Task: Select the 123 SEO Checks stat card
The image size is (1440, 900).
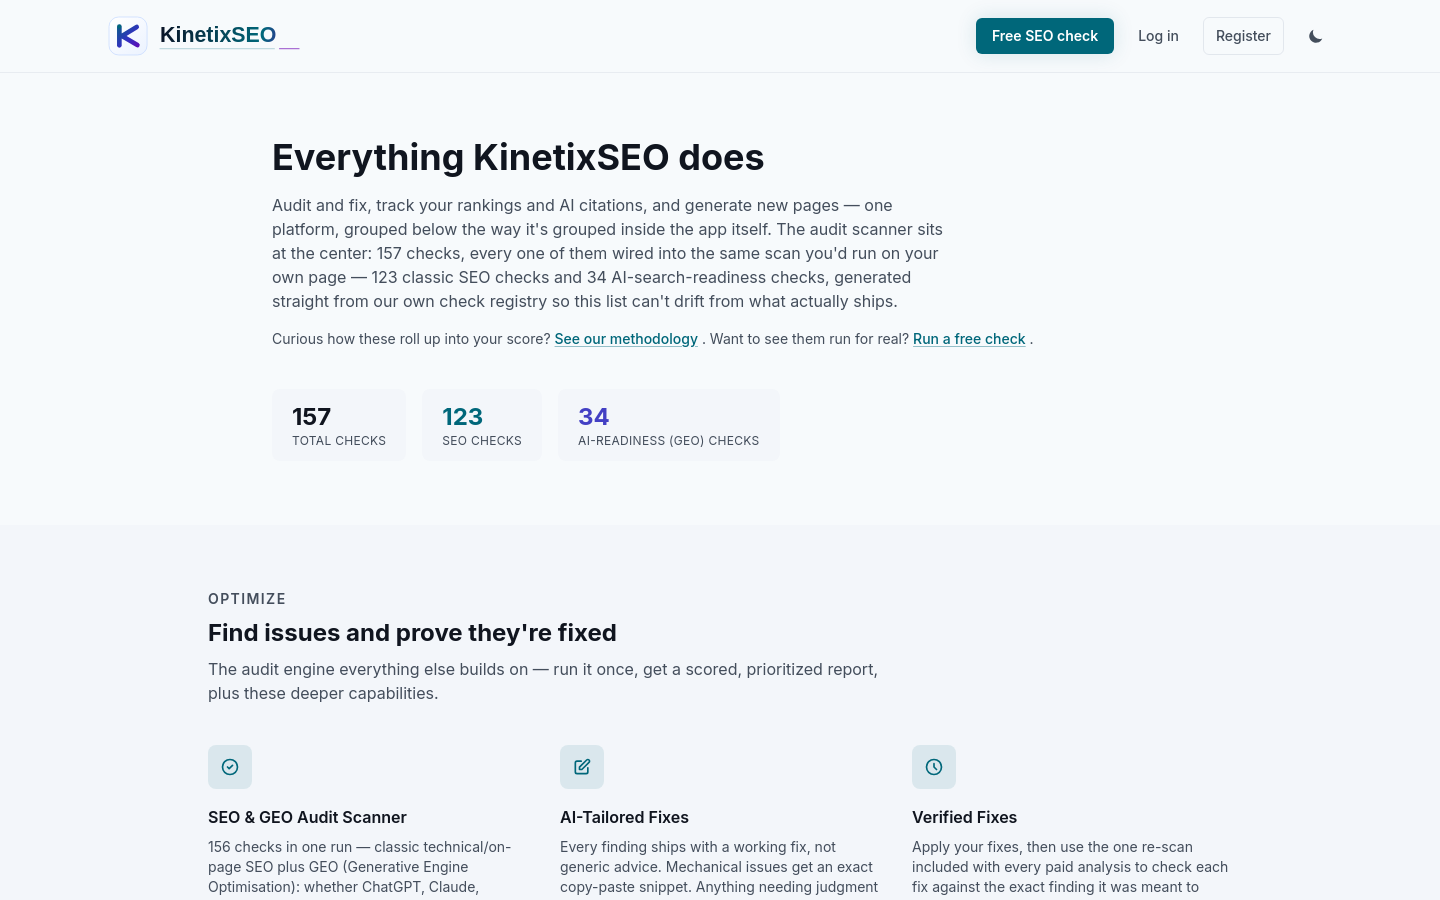Action: [482, 425]
